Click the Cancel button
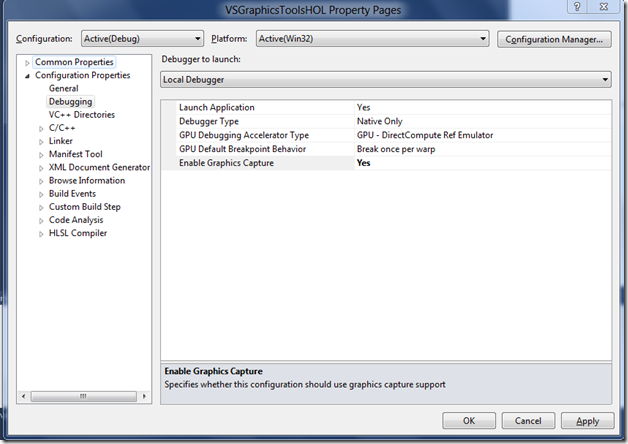 tap(528, 421)
